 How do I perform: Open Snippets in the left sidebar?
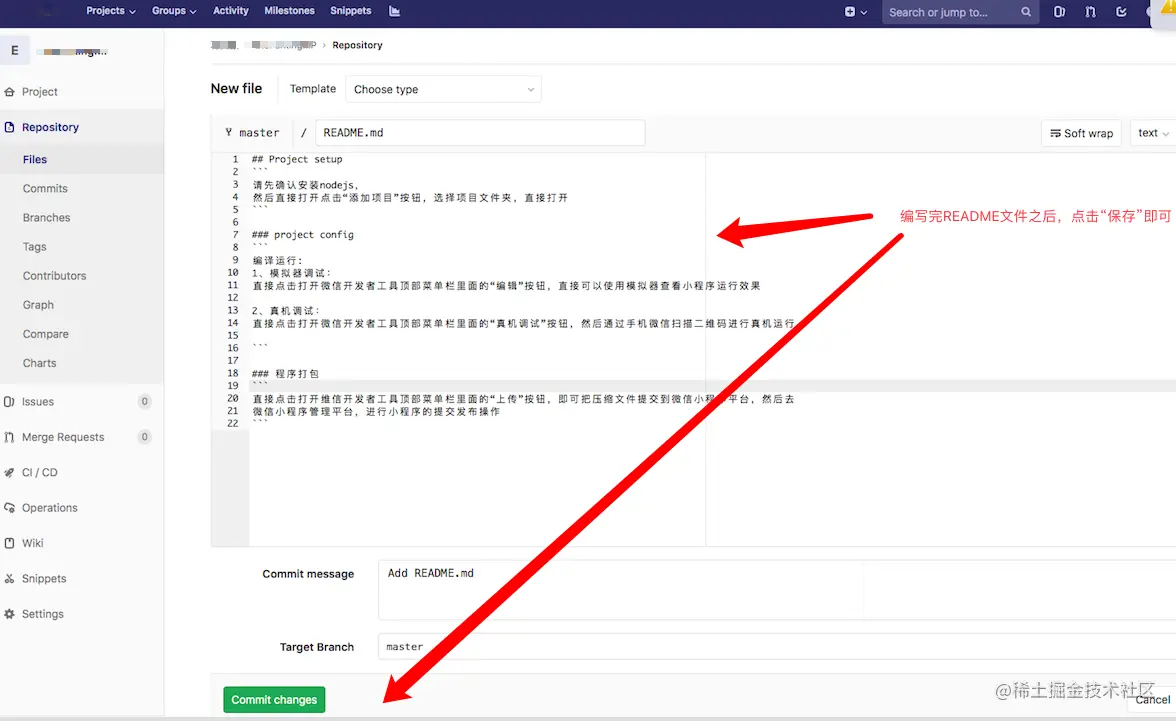coord(44,578)
